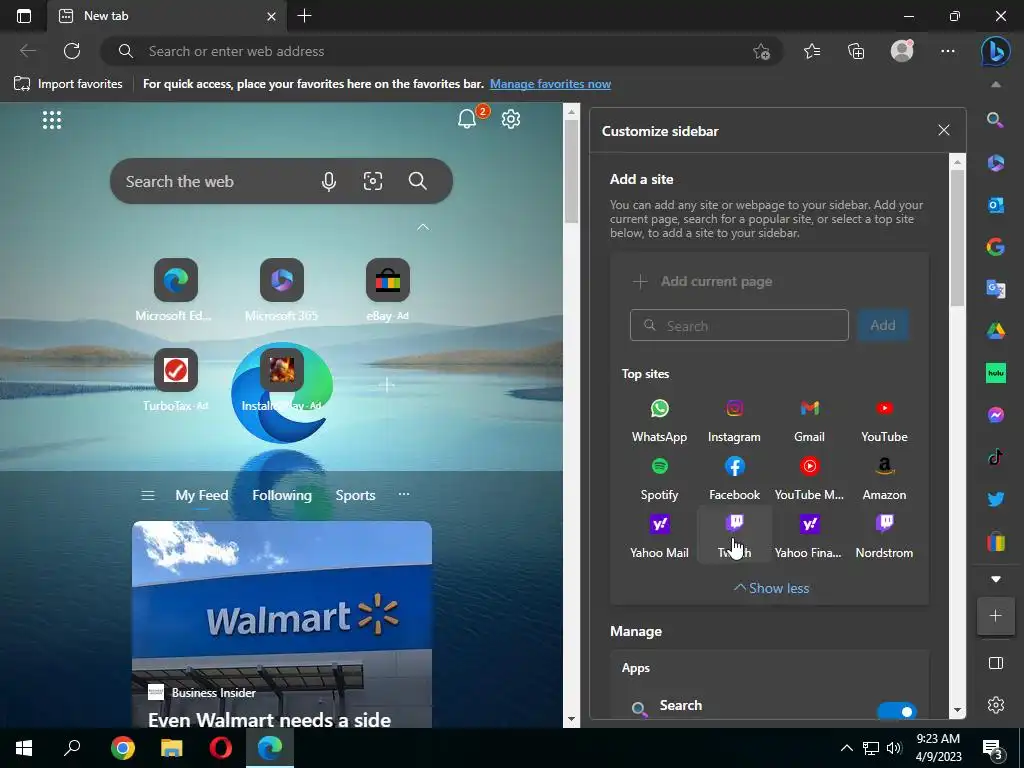Screen dimensions: 1024x768
Task: Open the shopping bag sidebar app
Action: (995, 541)
